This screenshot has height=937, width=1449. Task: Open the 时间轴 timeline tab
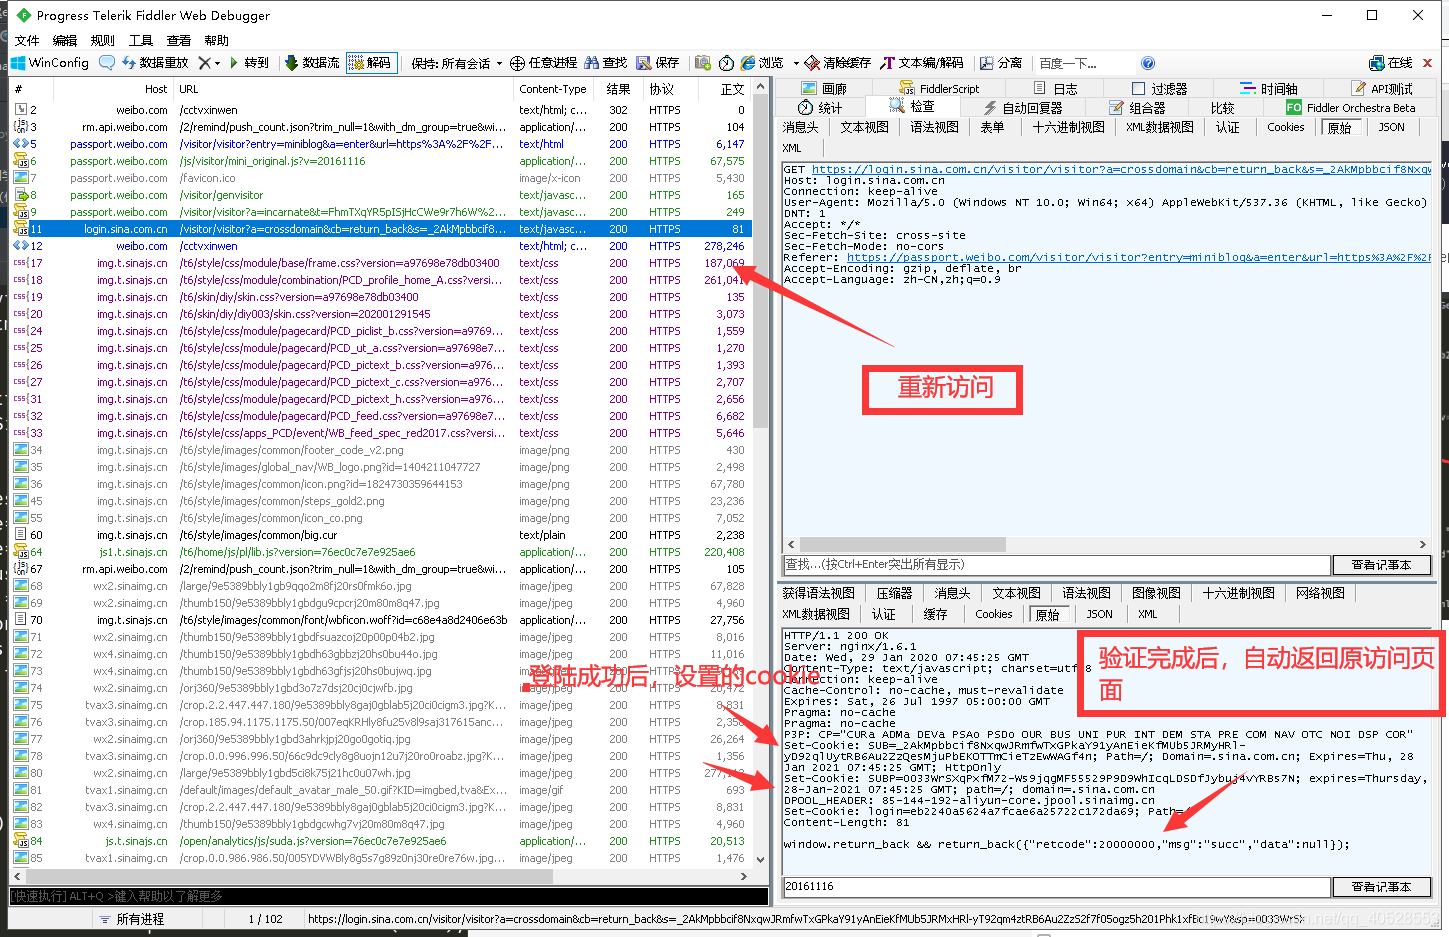pos(1268,89)
